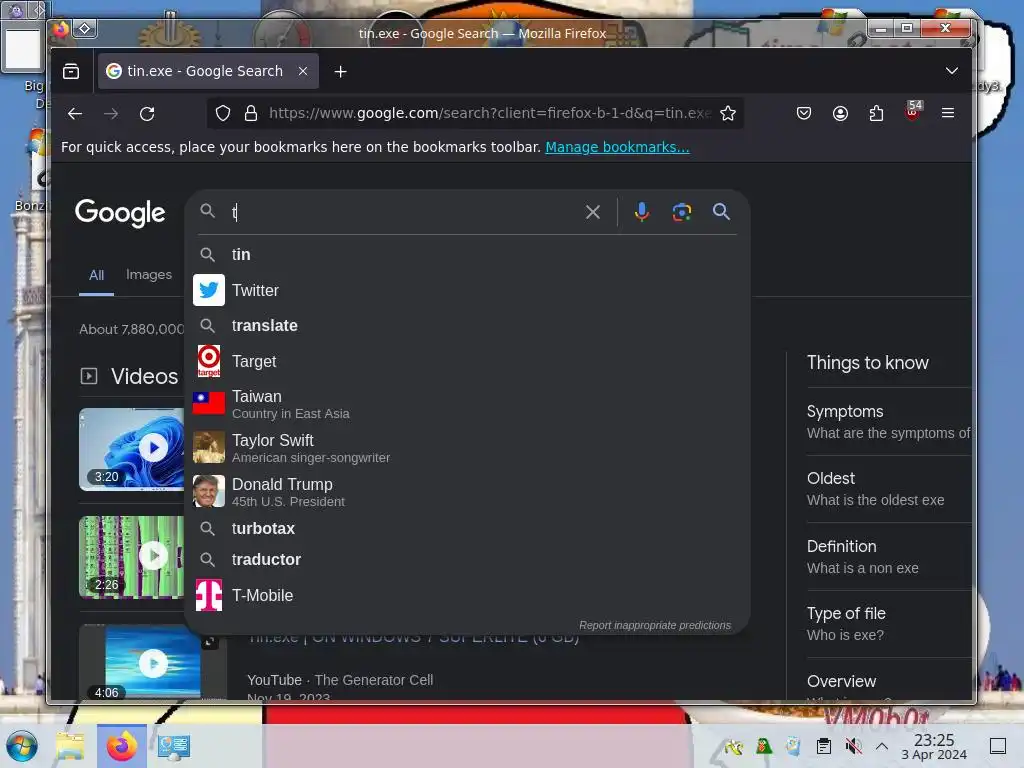
Task: Choose the 'translate' suggestion
Action: pyautogui.click(x=467, y=325)
